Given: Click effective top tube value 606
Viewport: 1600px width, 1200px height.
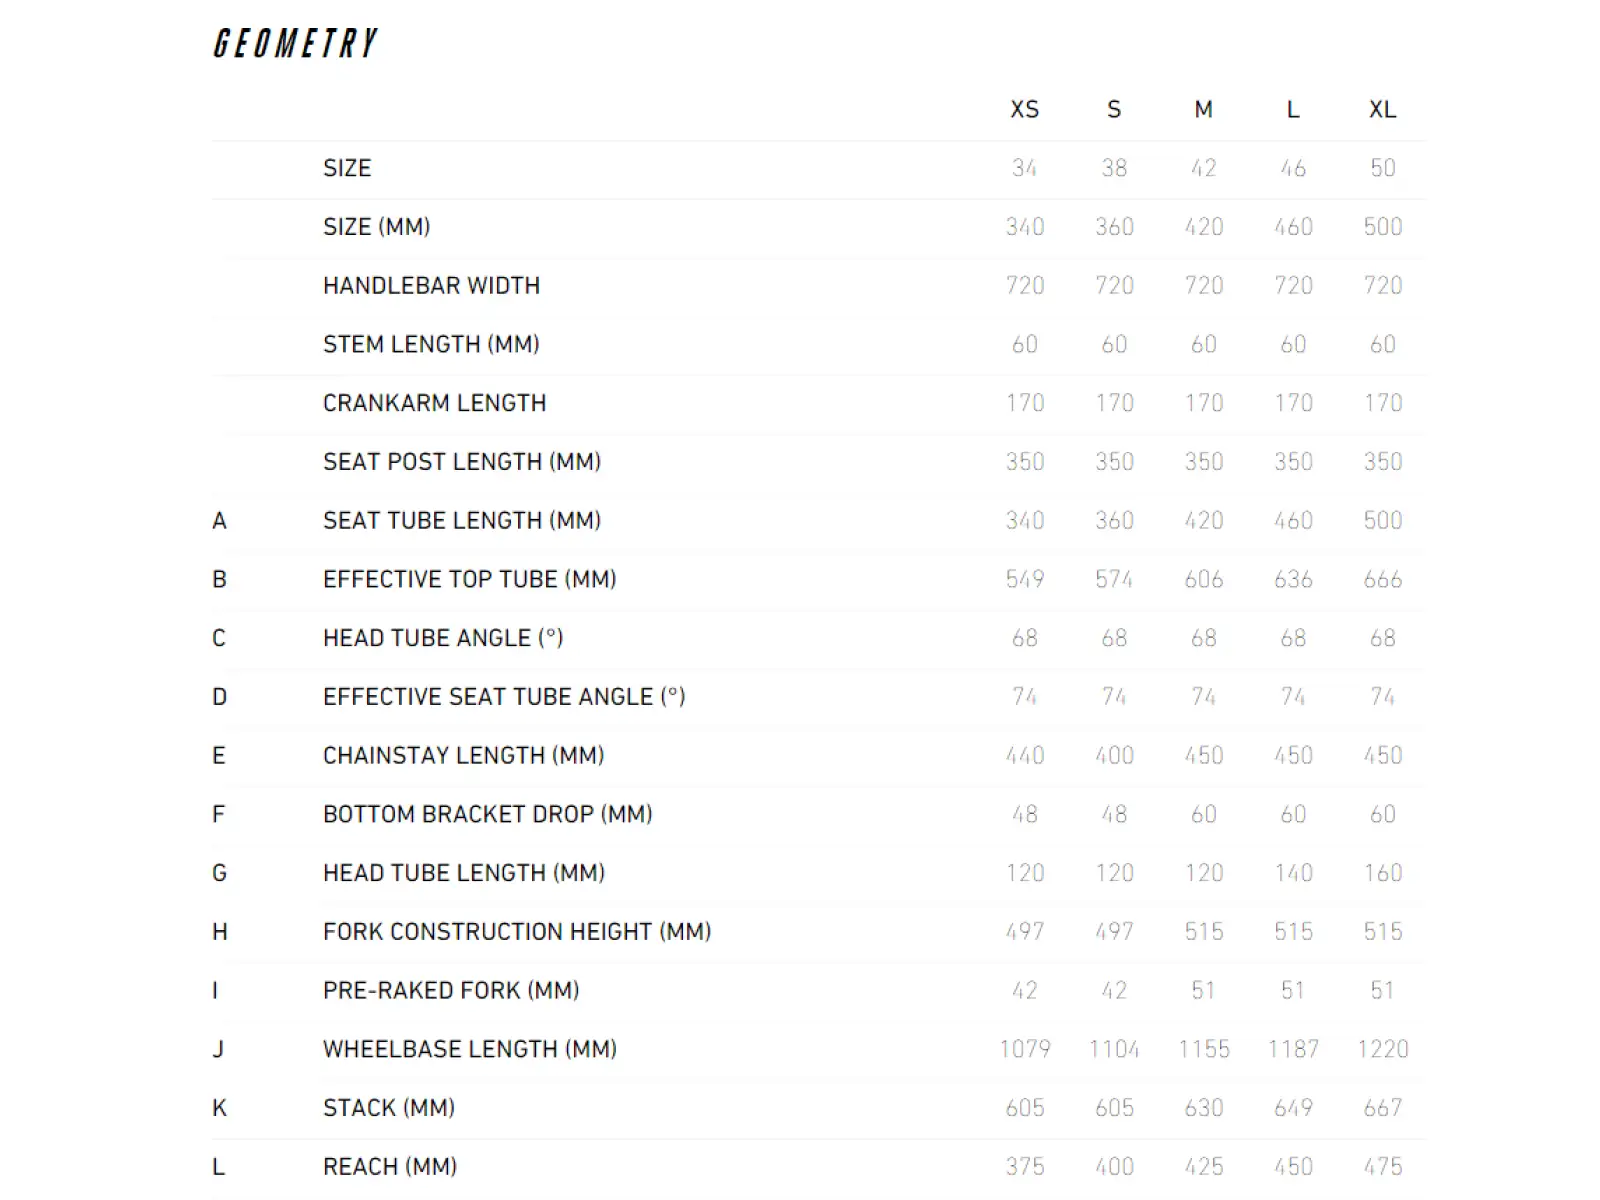Looking at the screenshot, I should pyautogui.click(x=1203, y=580).
